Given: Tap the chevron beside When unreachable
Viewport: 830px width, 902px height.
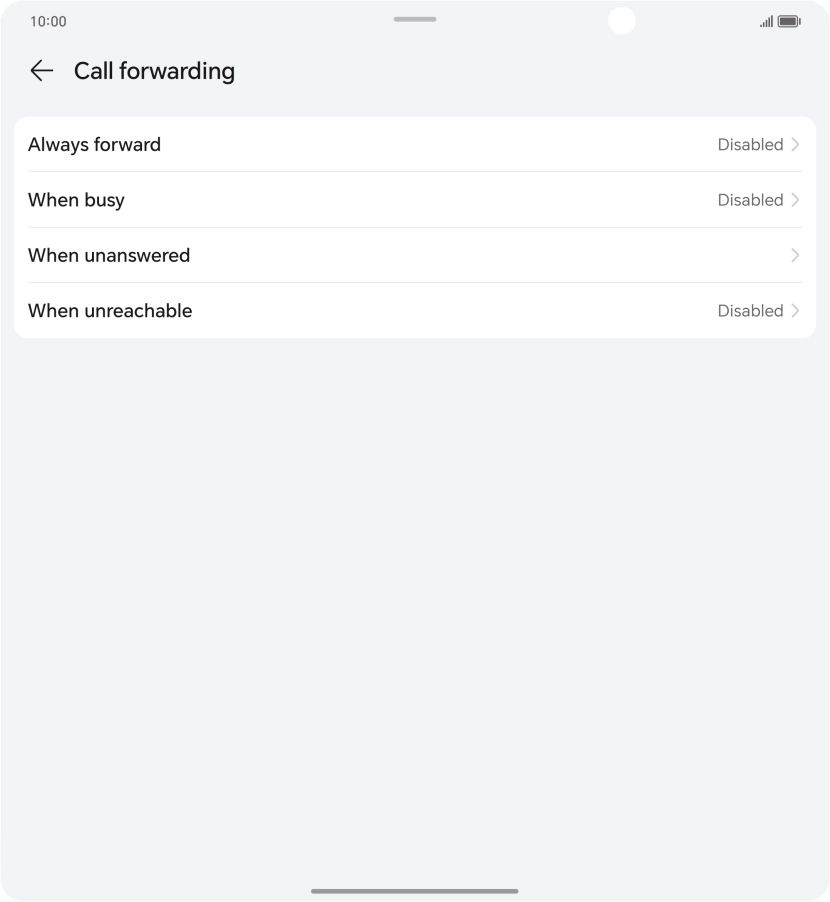Looking at the screenshot, I should [796, 310].
